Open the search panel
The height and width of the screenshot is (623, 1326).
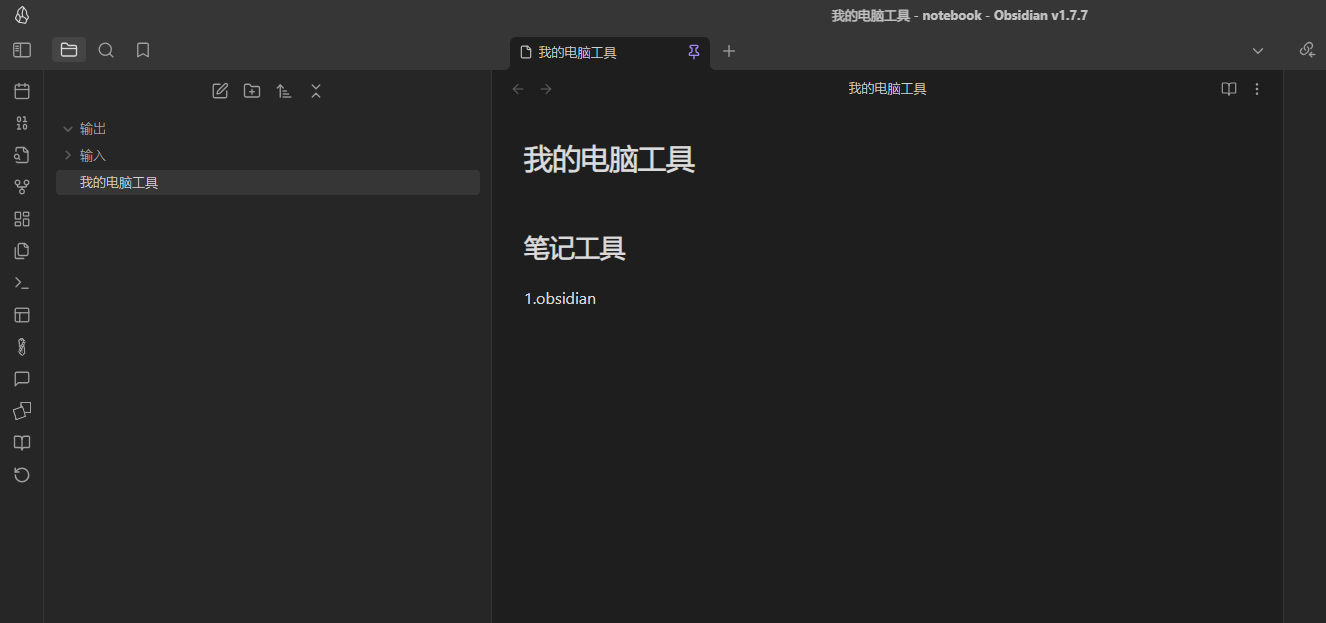pos(106,50)
